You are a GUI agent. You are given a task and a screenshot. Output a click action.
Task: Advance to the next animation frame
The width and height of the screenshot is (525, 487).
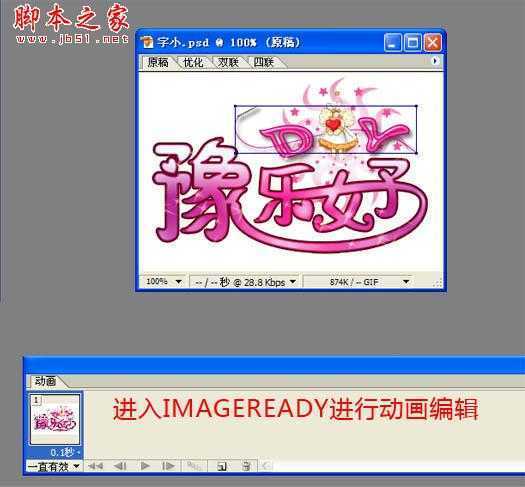coord(168,466)
